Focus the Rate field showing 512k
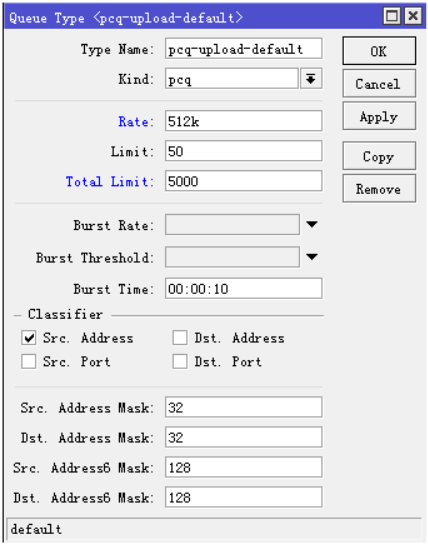The image size is (428, 546). click(243, 121)
